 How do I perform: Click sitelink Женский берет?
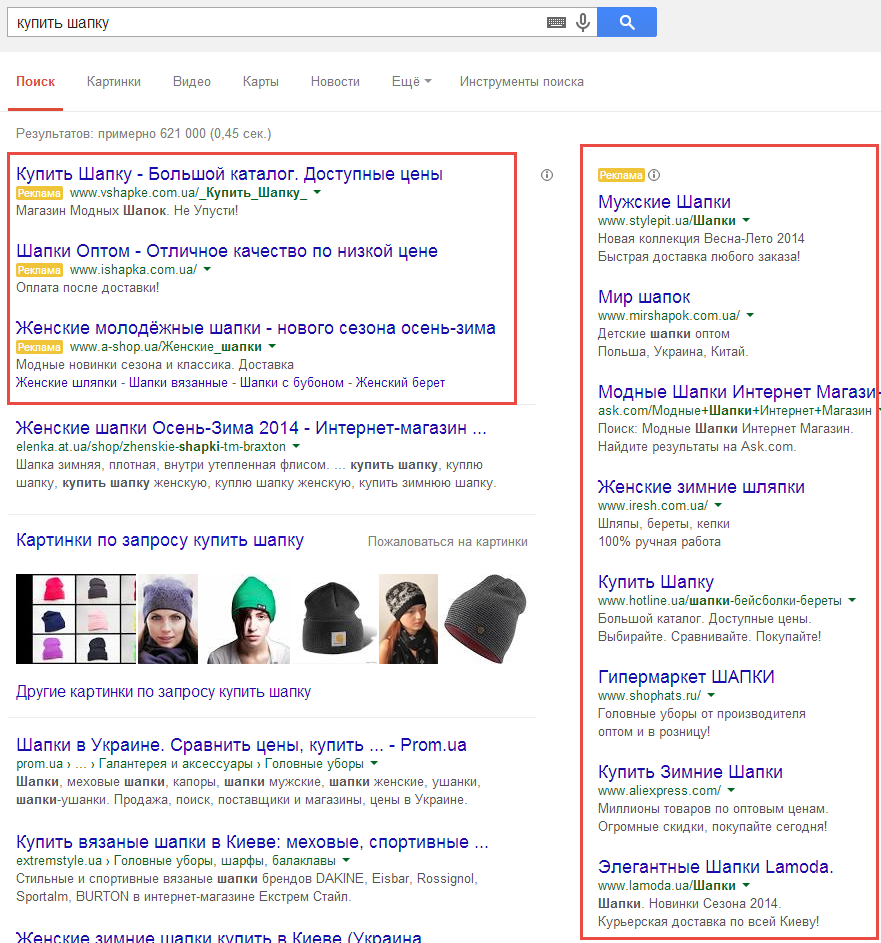[400, 382]
